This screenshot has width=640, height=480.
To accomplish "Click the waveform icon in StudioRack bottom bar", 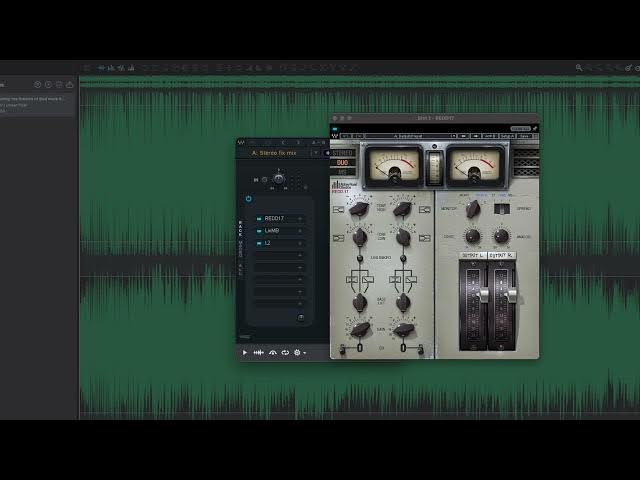I will 258,353.
